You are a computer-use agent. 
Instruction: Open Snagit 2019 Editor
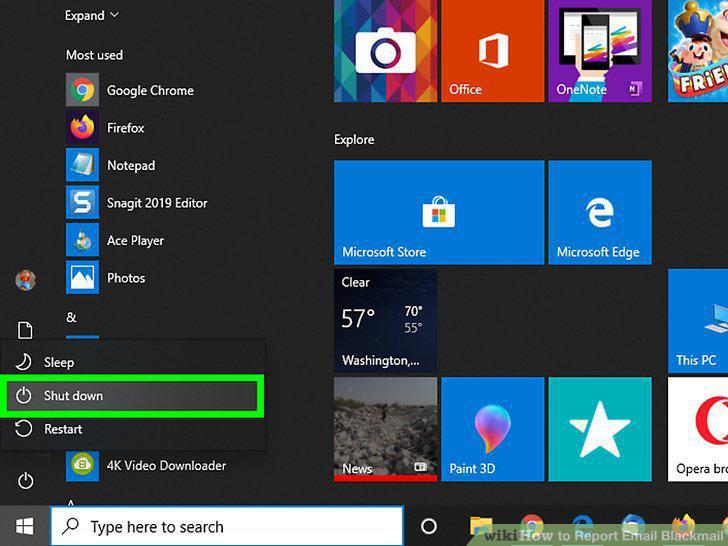[x=137, y=203]
